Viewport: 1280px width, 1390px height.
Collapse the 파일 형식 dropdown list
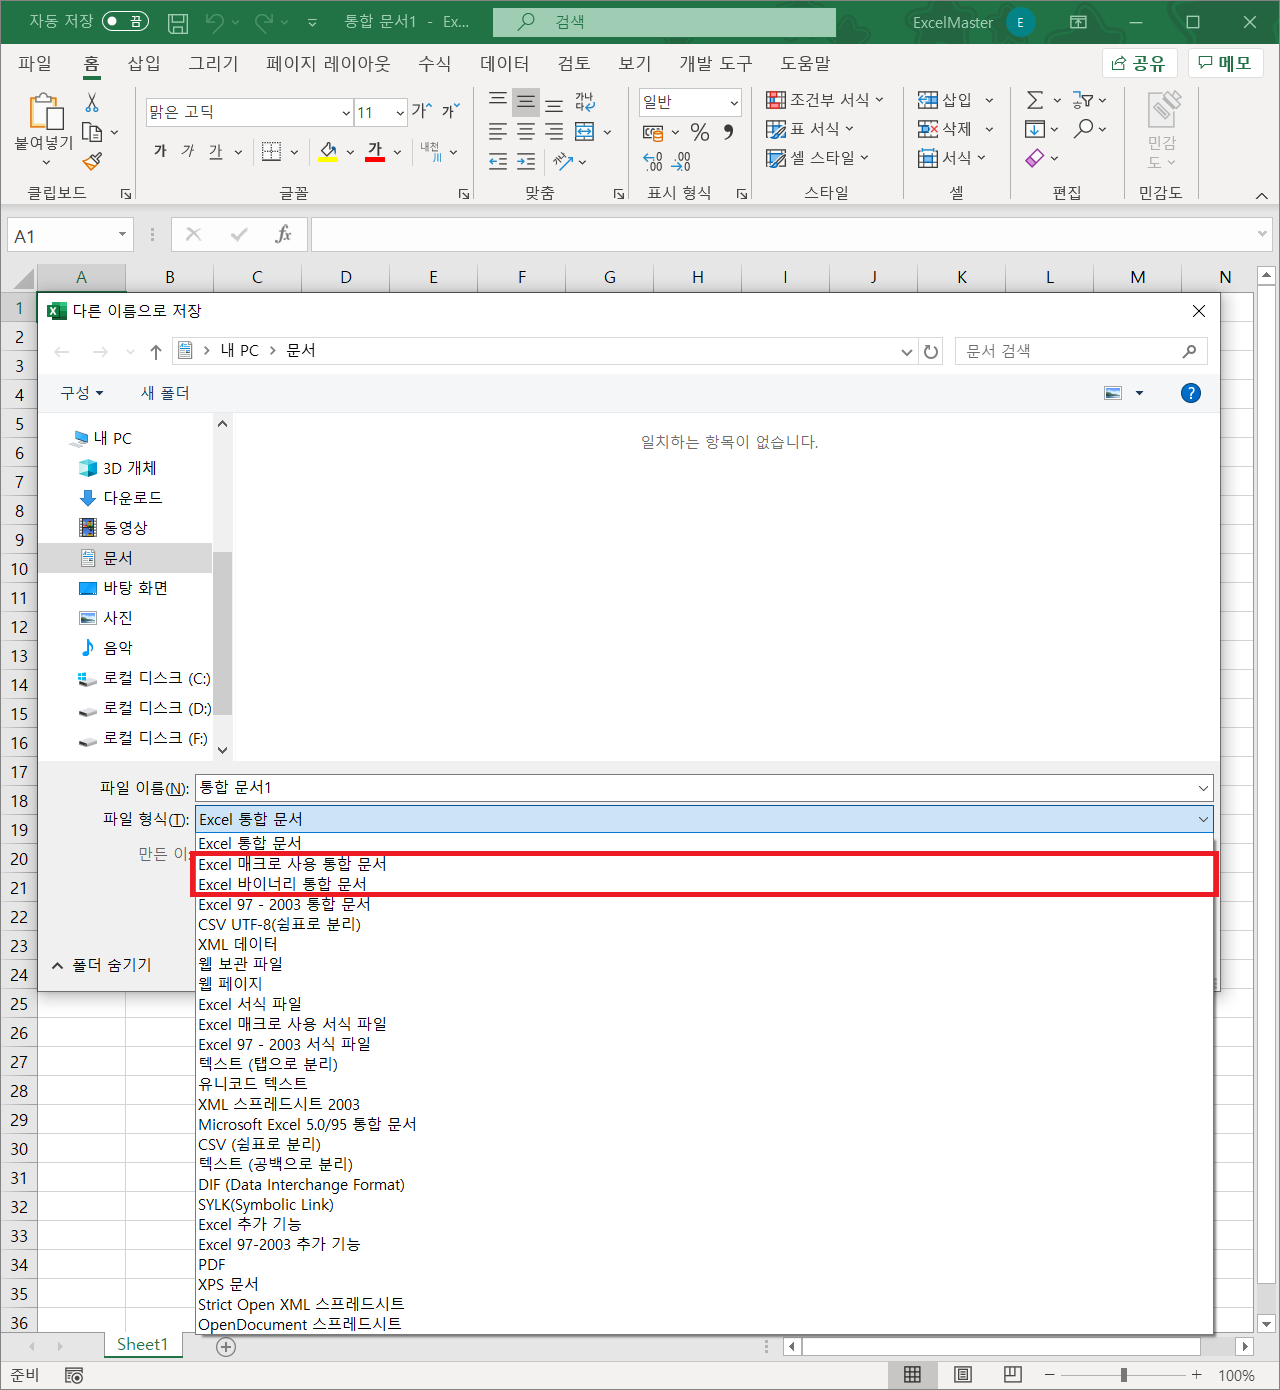1202,819
